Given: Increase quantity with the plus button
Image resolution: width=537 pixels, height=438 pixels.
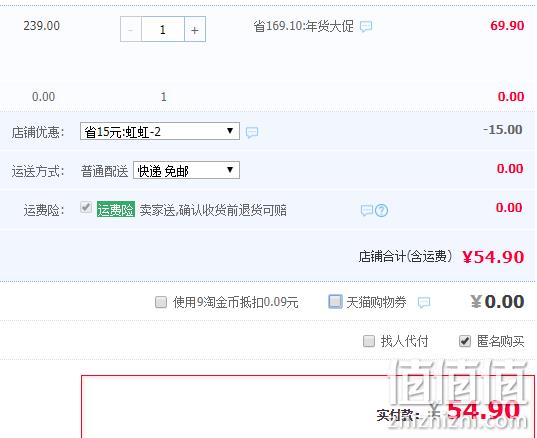Looking at the screenshot, I should (195, 30).
